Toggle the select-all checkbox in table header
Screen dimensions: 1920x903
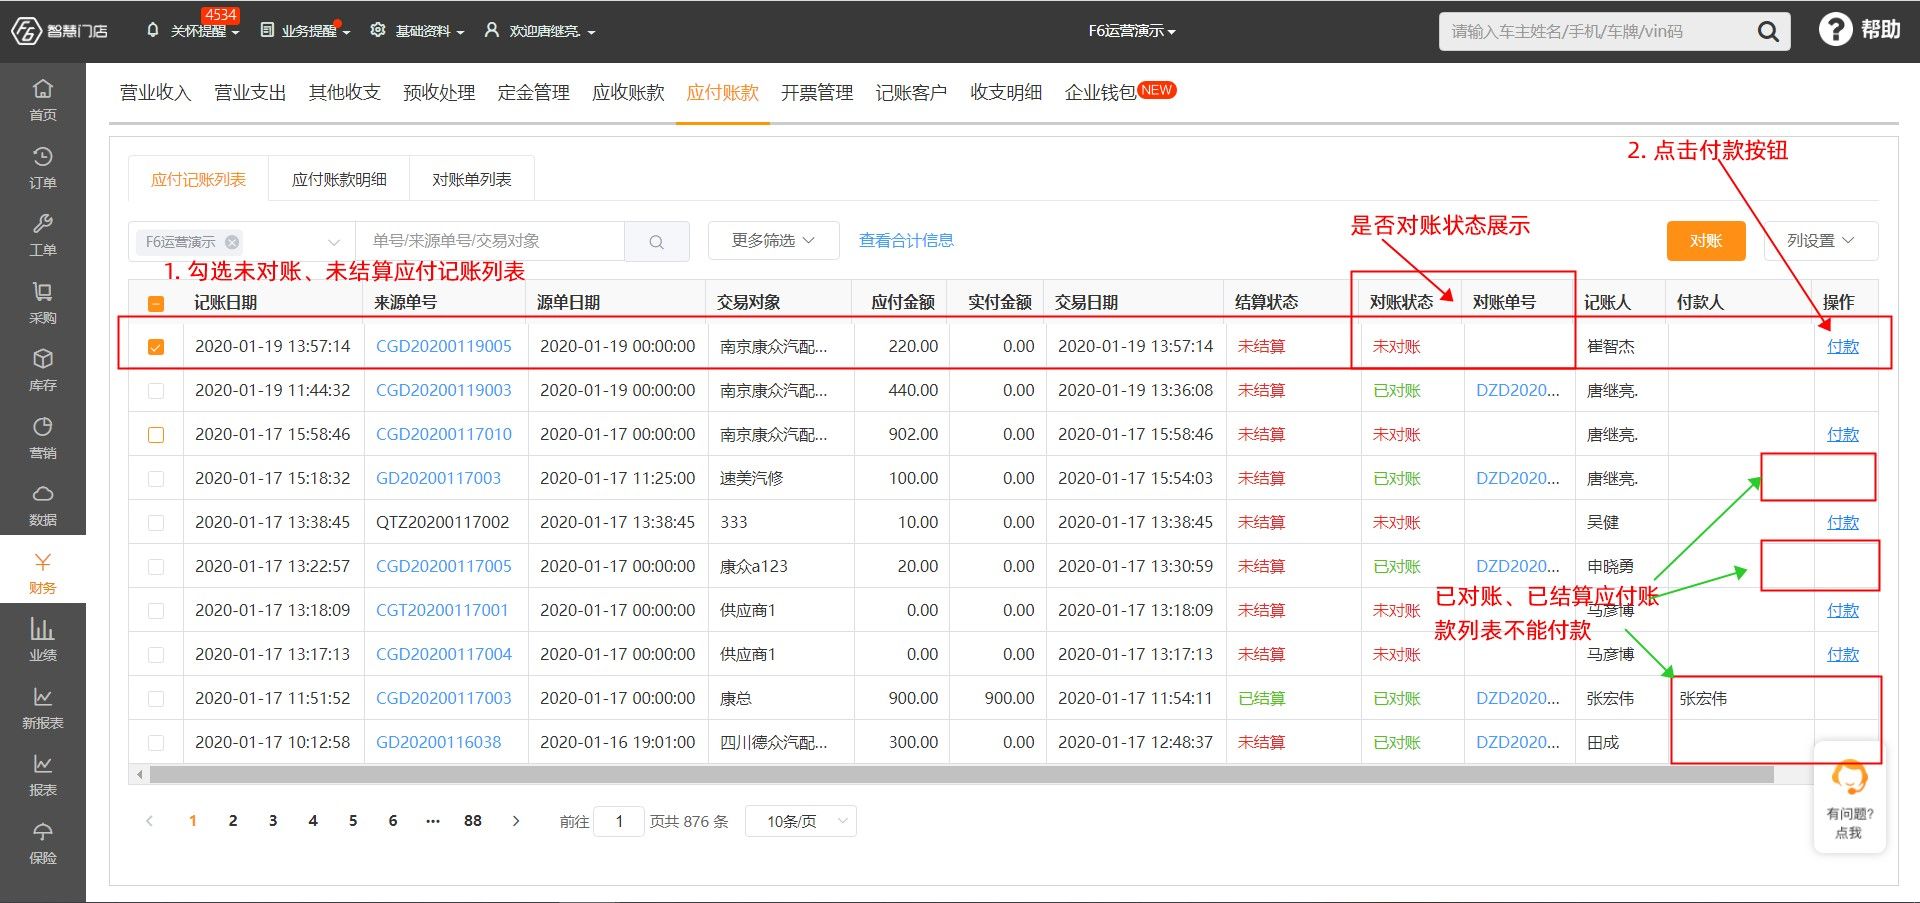coord(156,303)
